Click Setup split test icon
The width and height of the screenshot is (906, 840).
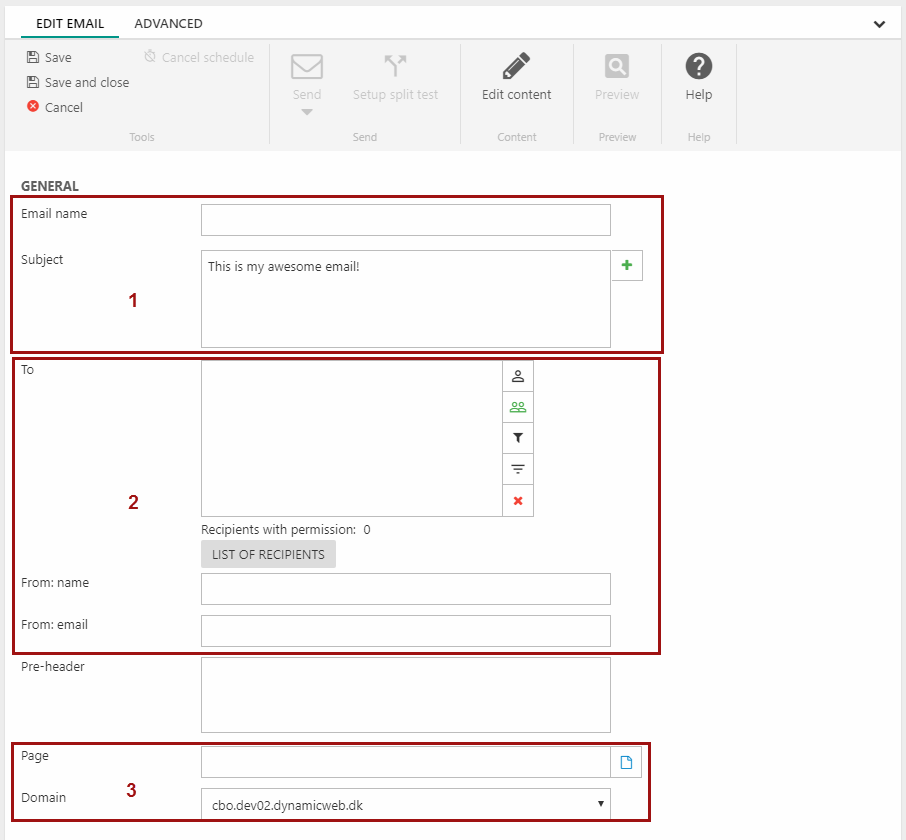pos(395,67)
